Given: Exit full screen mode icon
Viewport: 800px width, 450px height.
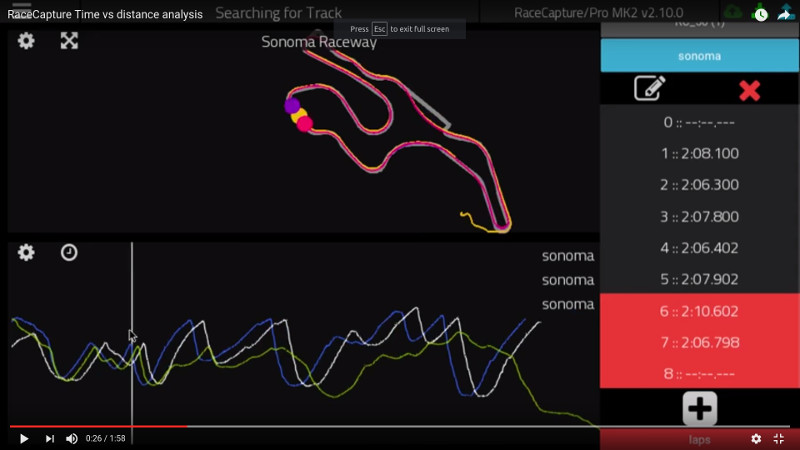Looking at the screenshot, I should pos(779,438).
